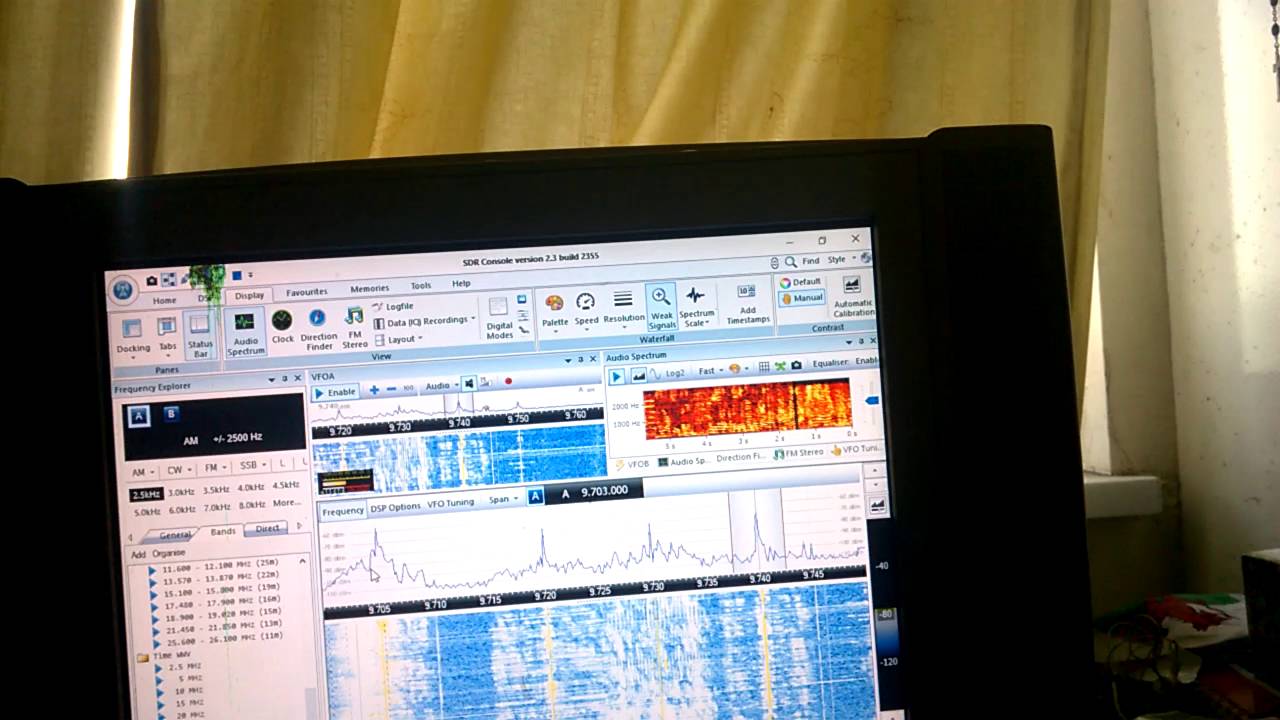Select the 6.0kHz filter bandwidth
The height and width of the screenshot is (720, 1280).
pos(181,510)
